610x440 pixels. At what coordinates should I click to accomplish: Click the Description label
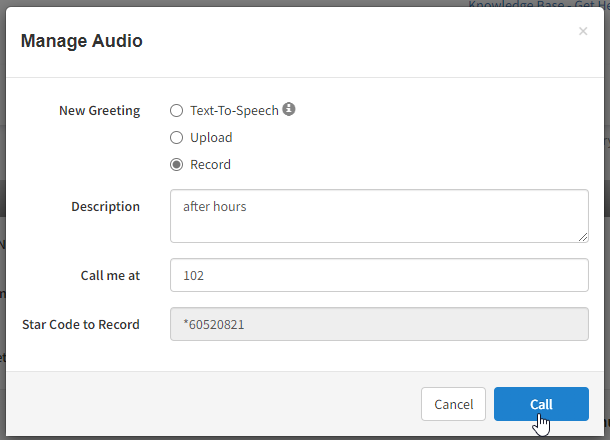pos(105,207)
